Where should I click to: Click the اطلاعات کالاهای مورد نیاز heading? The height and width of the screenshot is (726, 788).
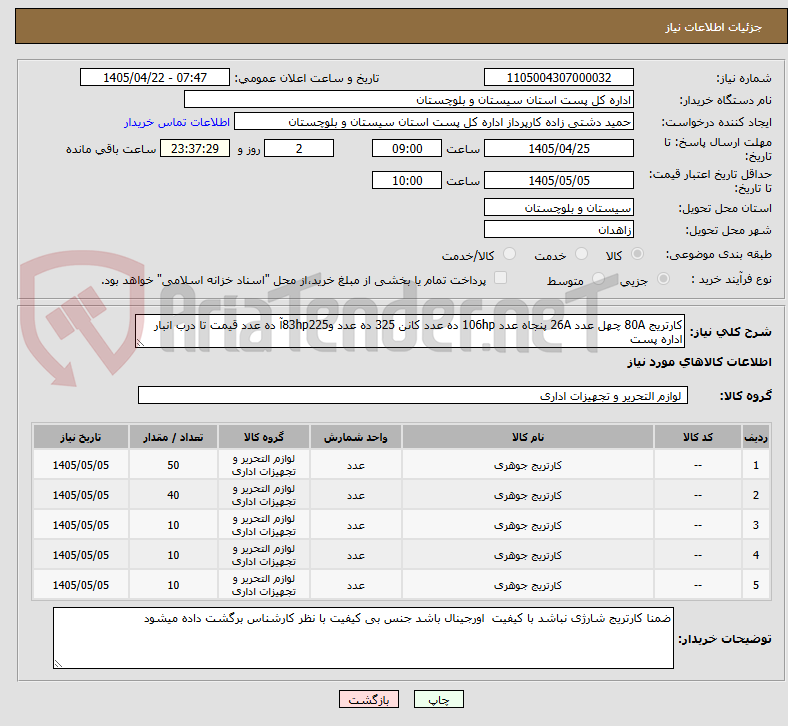[x=699, y=362]
